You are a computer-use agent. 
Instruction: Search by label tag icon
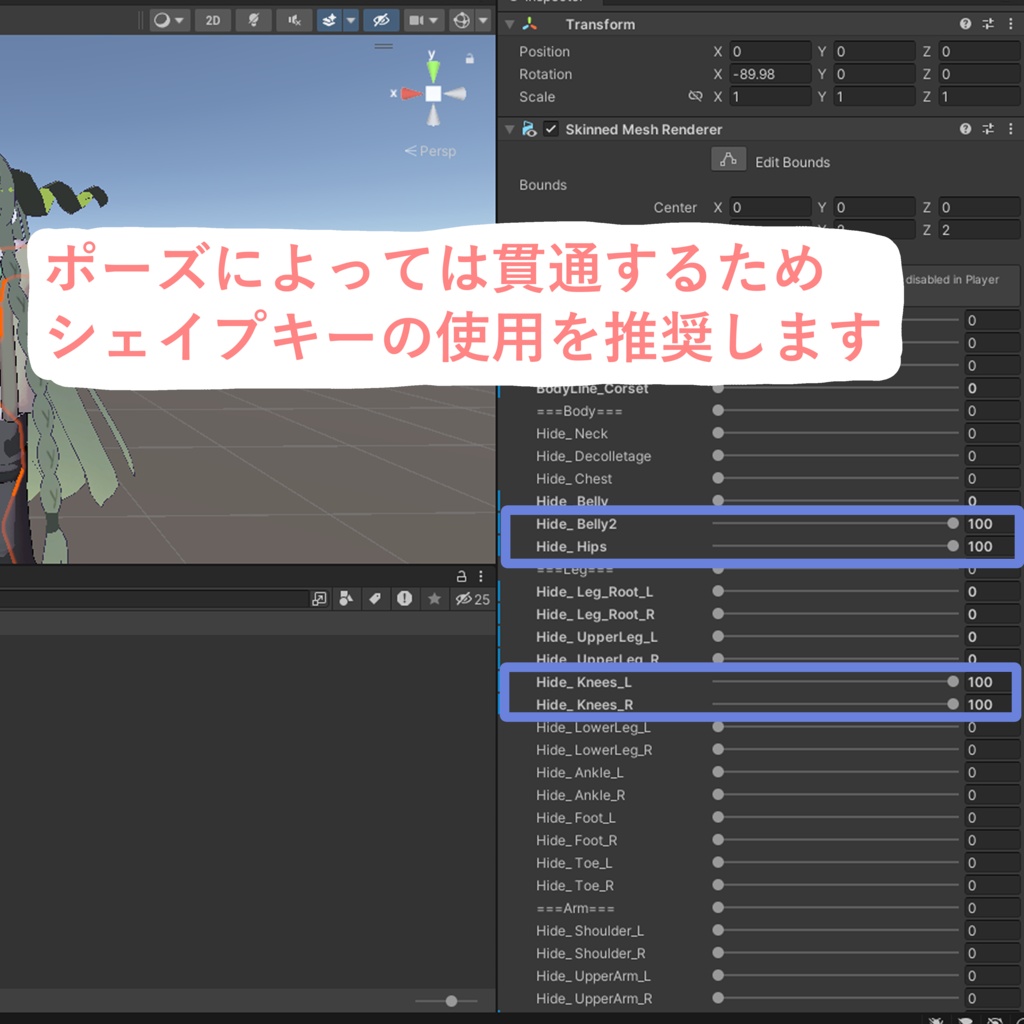pyautogui.click(x=375, y=599)
